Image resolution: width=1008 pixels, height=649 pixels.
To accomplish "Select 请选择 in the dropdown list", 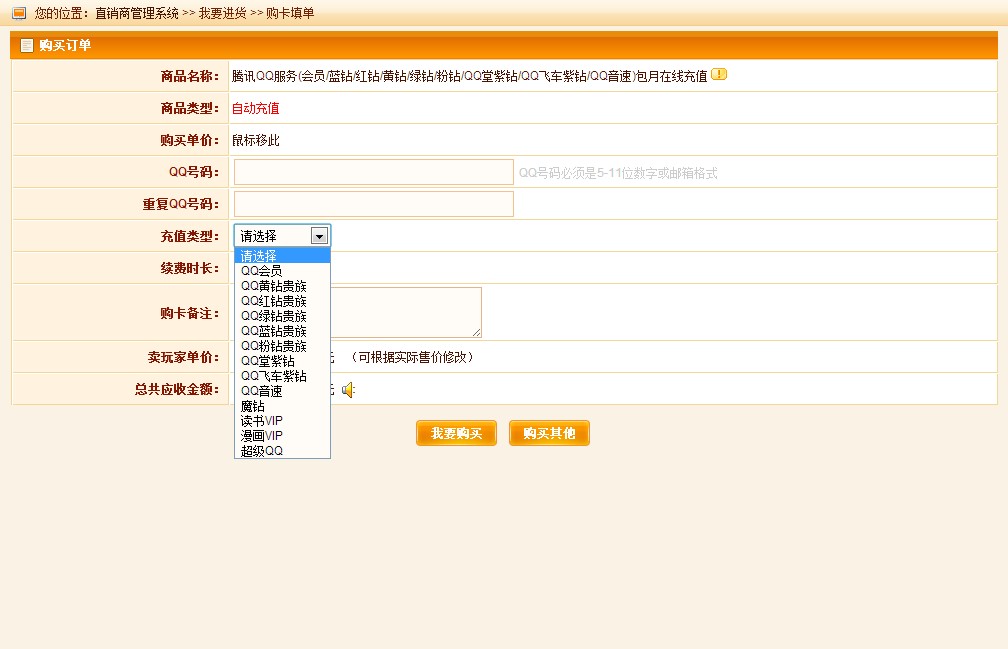I will [282, 256].
